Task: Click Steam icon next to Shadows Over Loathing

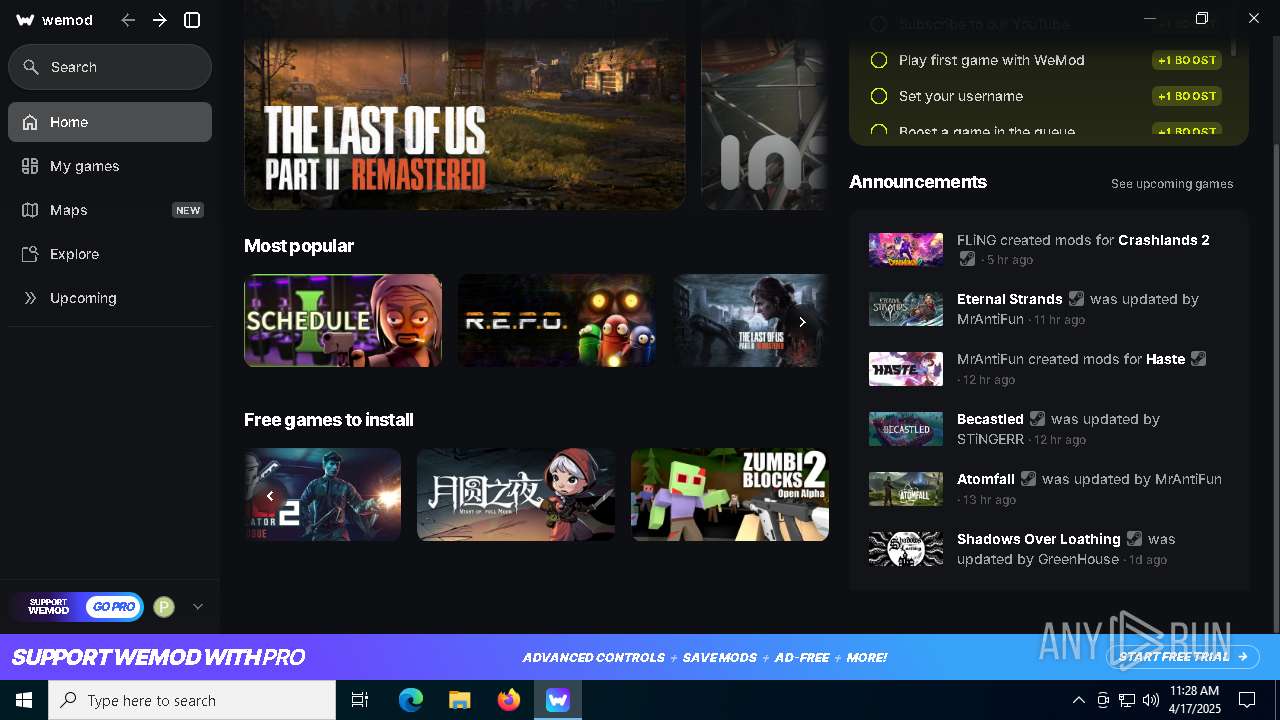Action: pyautogui.click(x=1134, y=539)
